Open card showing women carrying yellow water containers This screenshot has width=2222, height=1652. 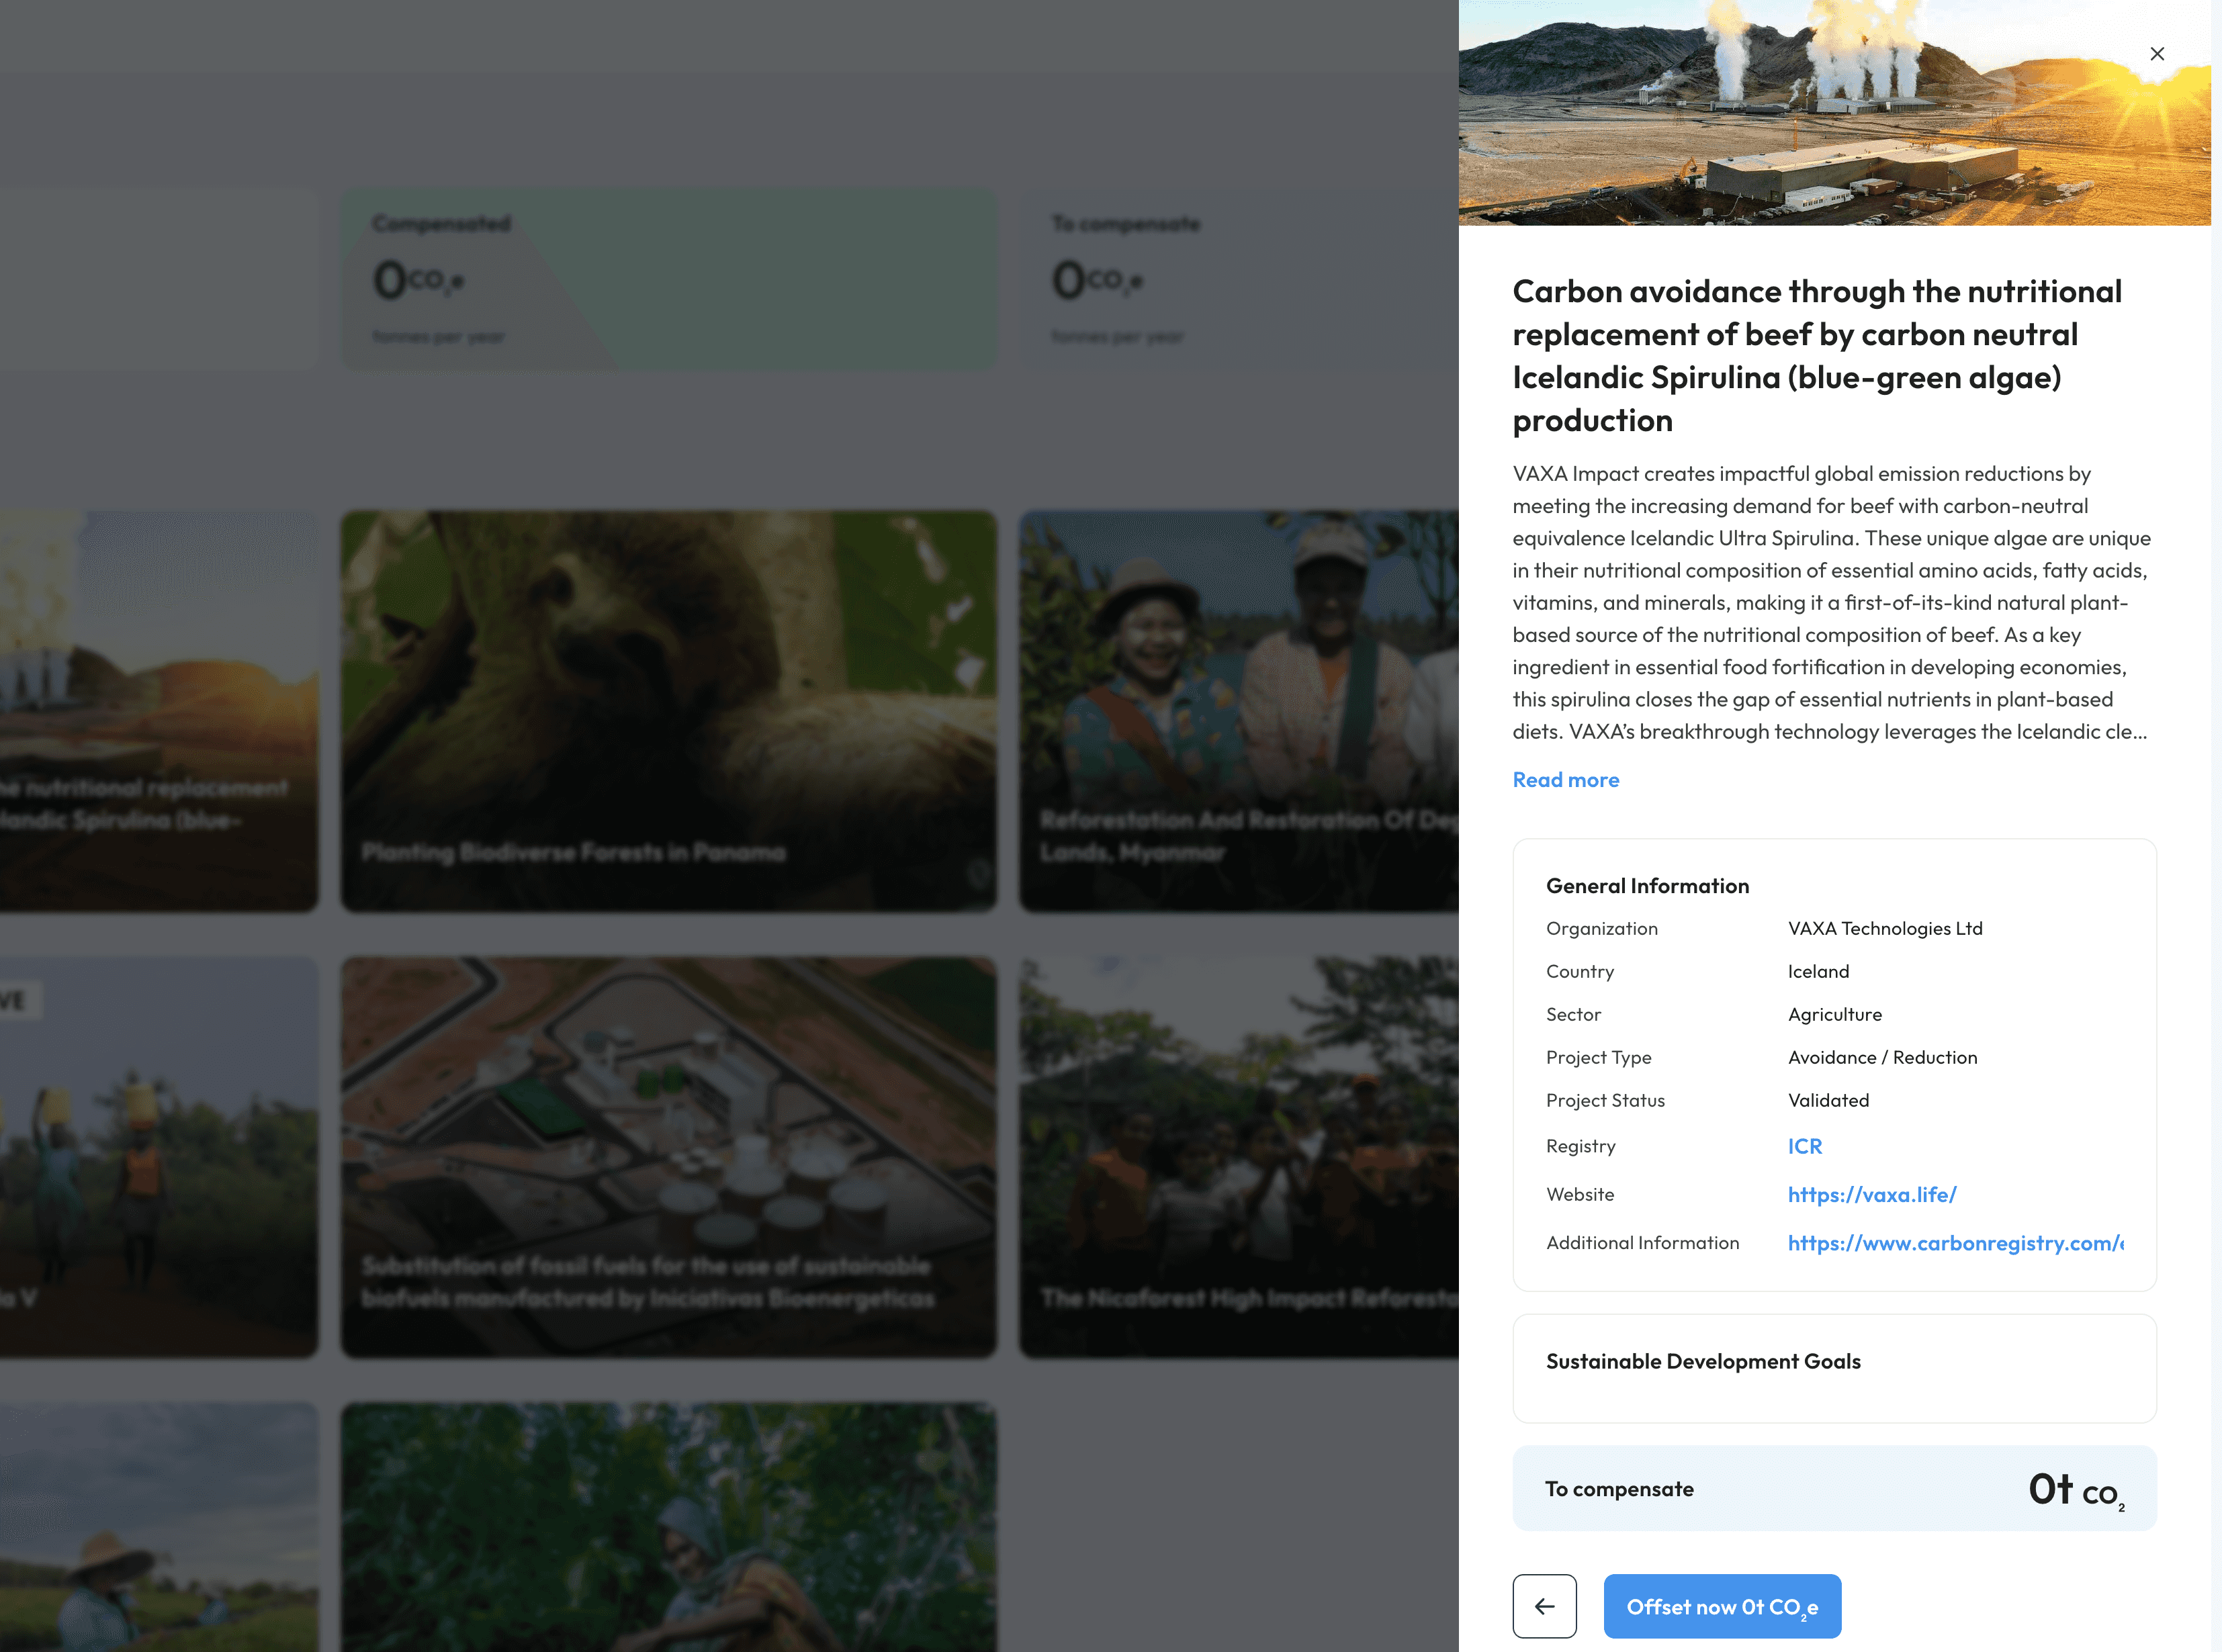[158, 1156]
